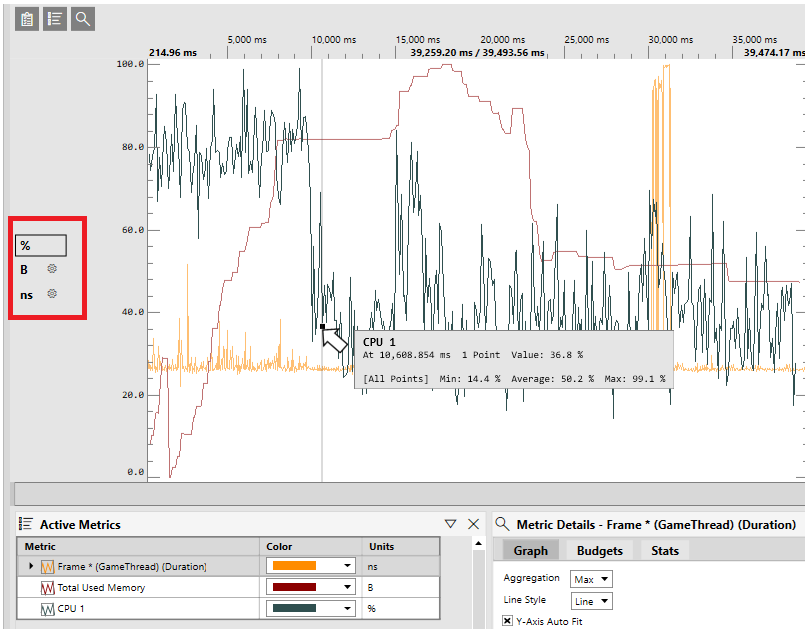Switch to the Graph tab
Image resolution: width=809 pixels, height=638 pixels.
(530, 550)
